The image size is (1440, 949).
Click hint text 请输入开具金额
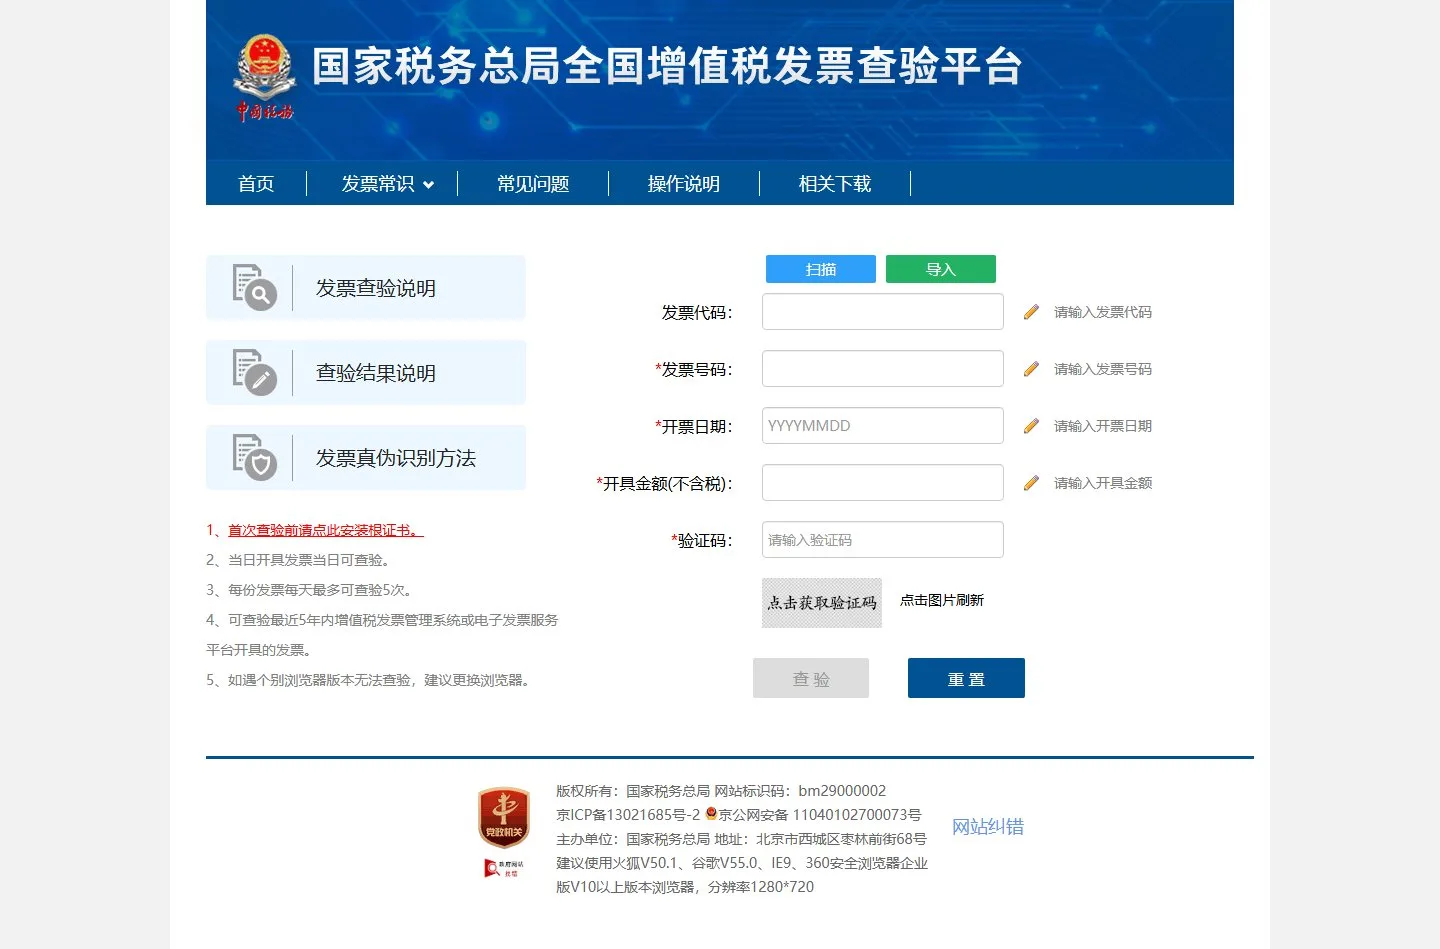pyautogui.click(x=1103, y=483)
